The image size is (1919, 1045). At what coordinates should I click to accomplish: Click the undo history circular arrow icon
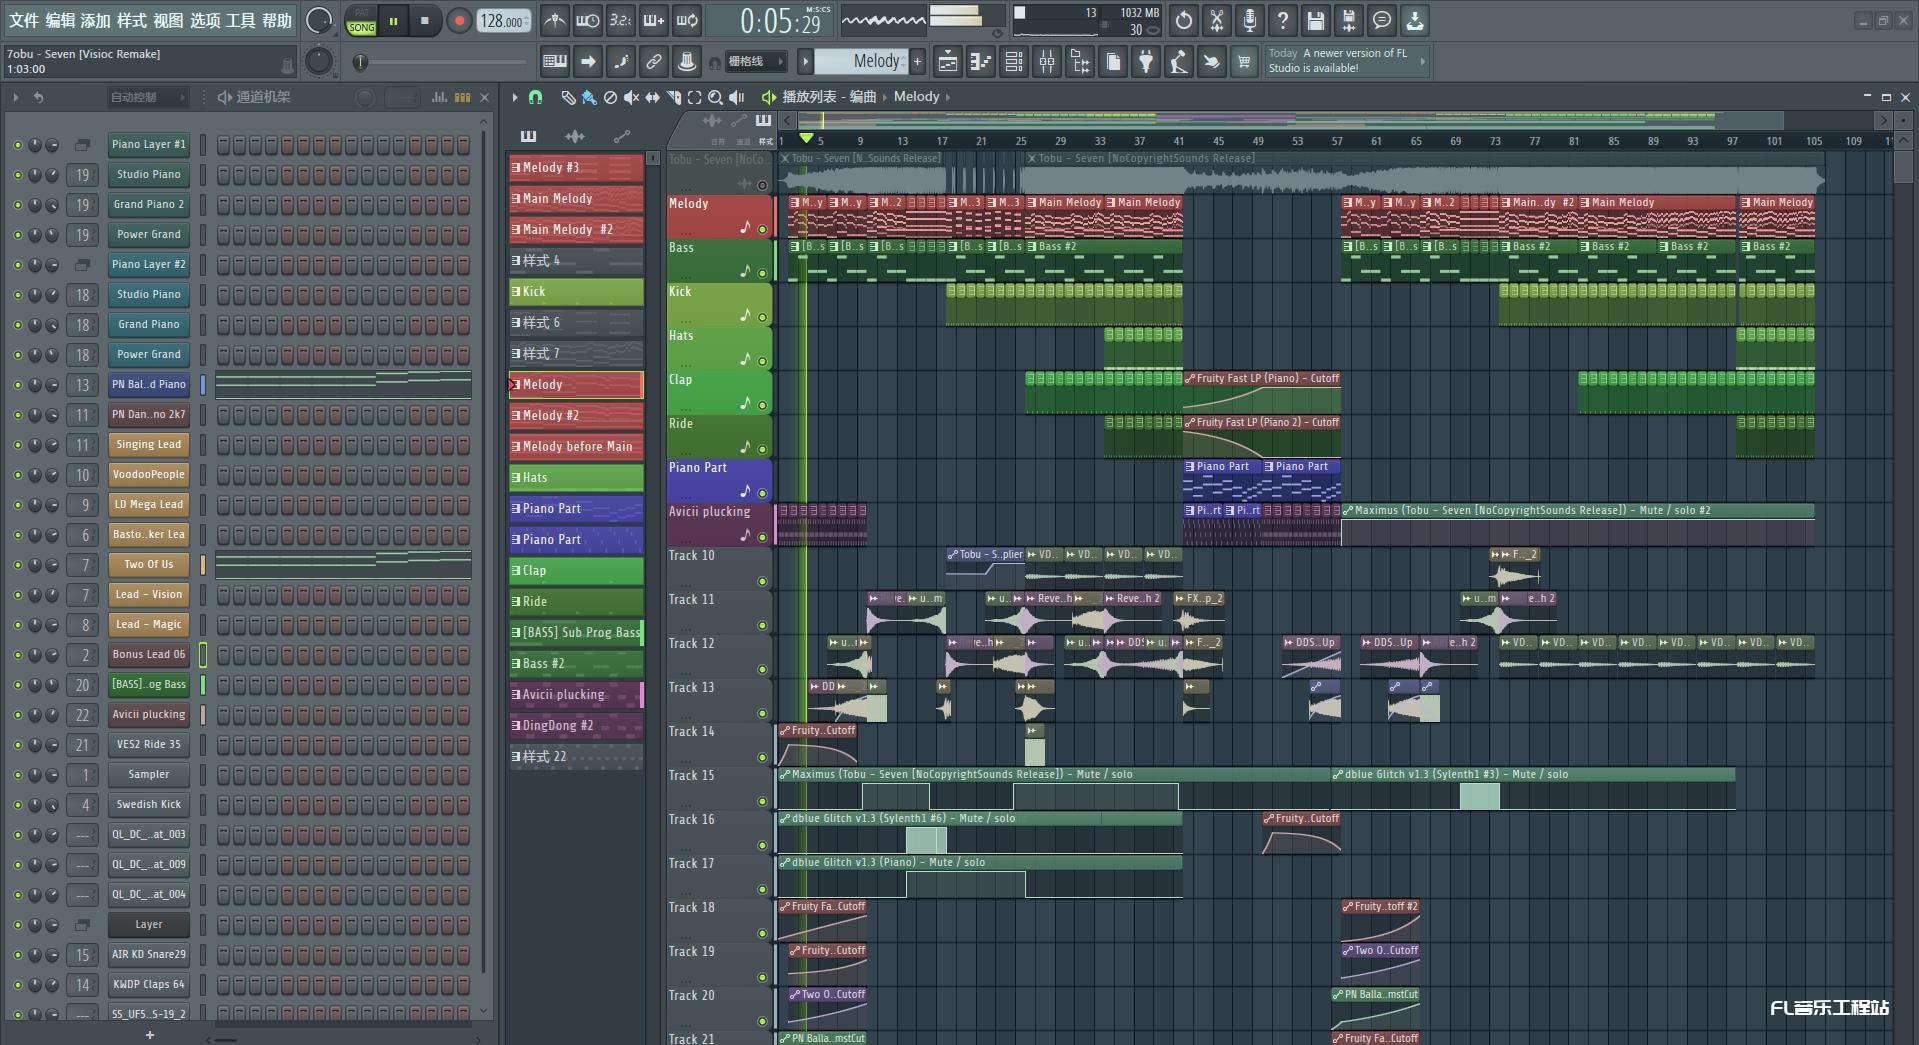point(1184,20)
